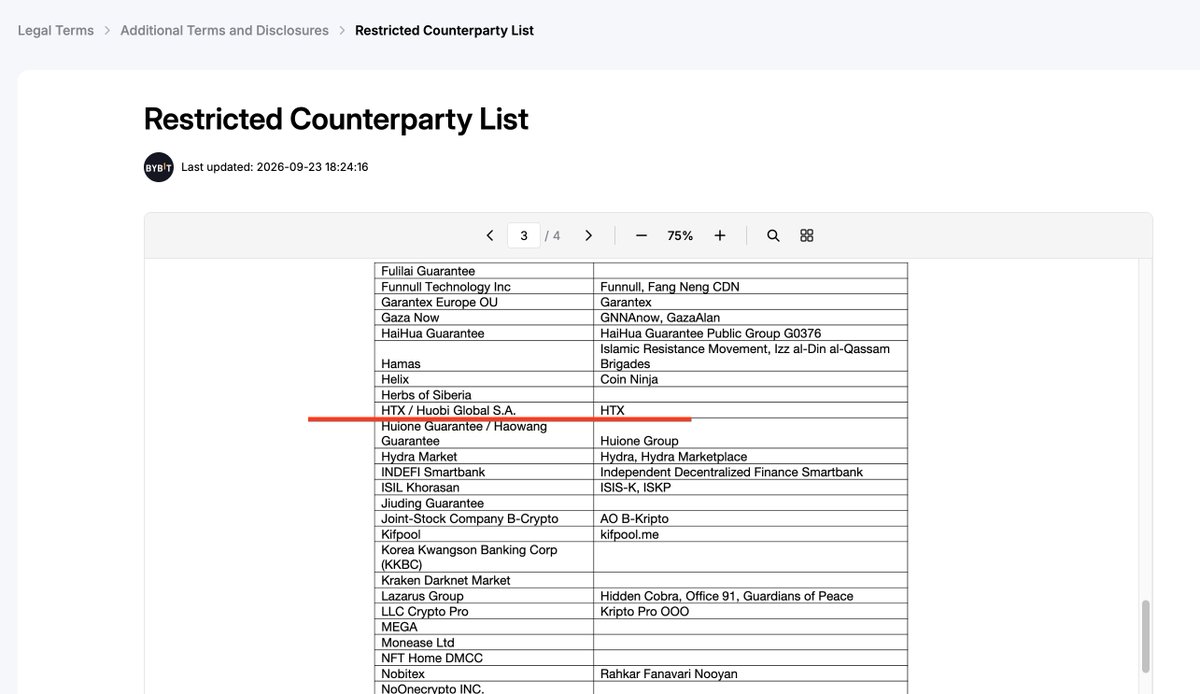Click NFT Home DMCC cell
Screen dimensions: 1200x694
pos(484,658)
